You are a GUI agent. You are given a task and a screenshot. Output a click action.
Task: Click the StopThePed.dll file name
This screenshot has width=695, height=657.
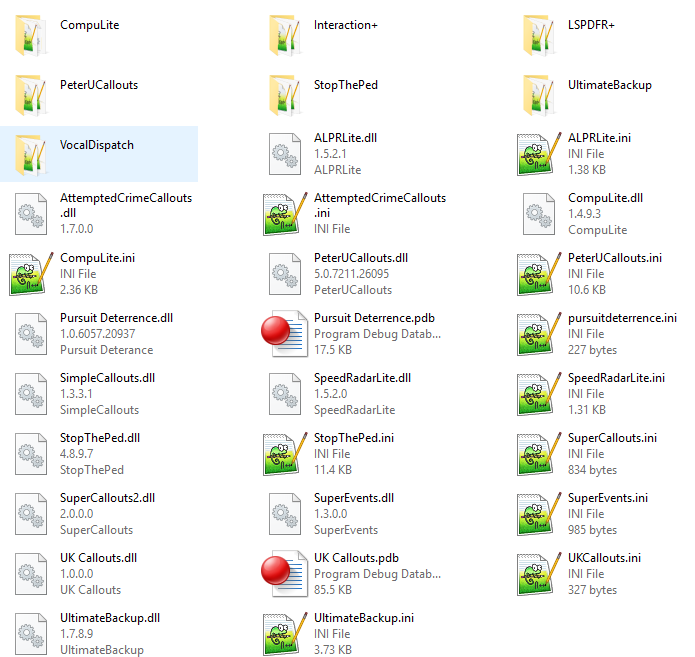pyautogui.click(x=100, y=438)
